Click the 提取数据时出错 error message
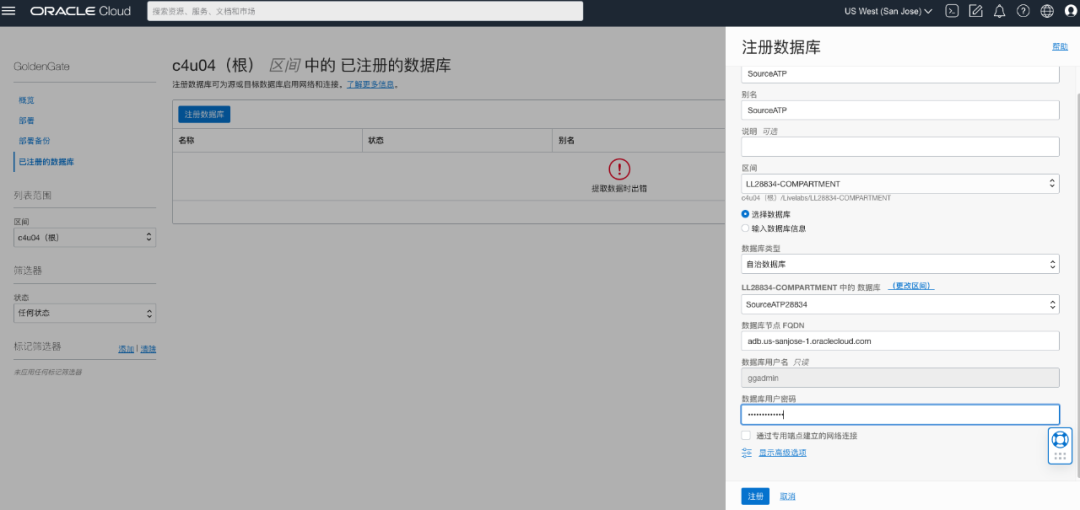The image size is (1080, 510). click(619, 188)
